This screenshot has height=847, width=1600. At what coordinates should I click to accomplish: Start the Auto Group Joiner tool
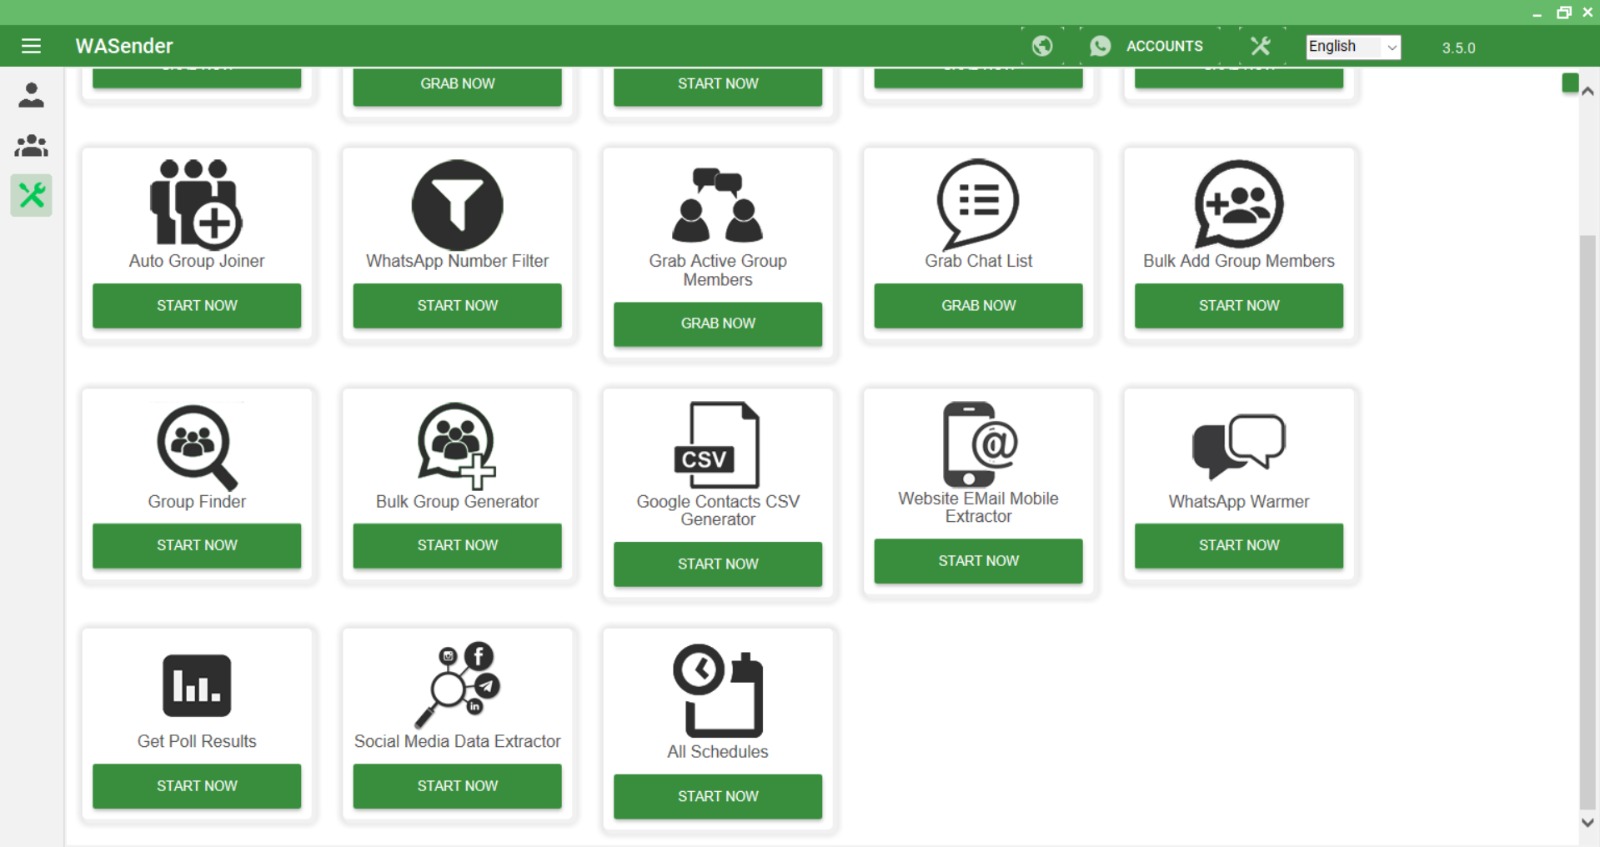(197, 306)
